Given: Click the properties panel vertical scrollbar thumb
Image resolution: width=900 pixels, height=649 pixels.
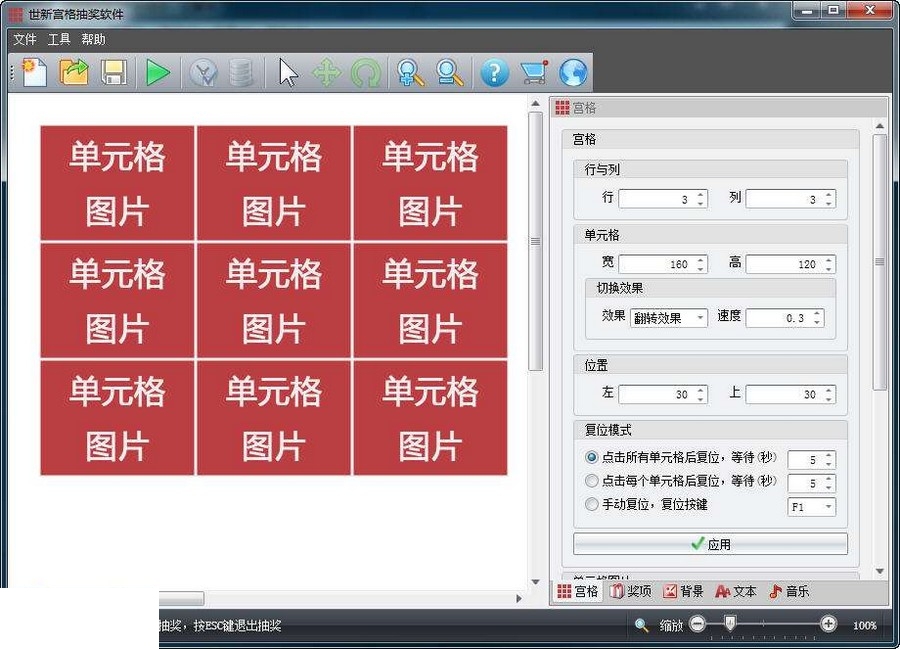Looking at the screenshot, I should (x=880, y=262).
